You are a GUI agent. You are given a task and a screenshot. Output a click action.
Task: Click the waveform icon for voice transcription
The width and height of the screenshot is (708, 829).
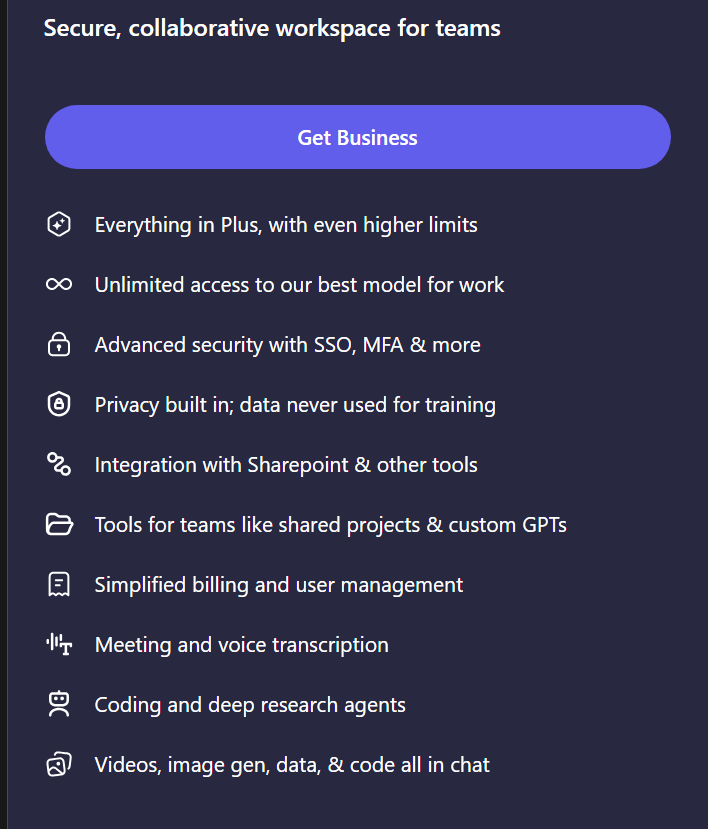tap(59, 645)
